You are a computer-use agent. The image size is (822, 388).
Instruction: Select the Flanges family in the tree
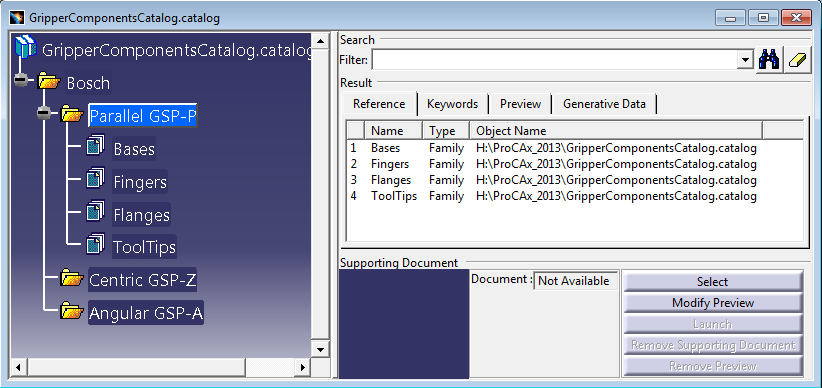(x=142, y=215)
